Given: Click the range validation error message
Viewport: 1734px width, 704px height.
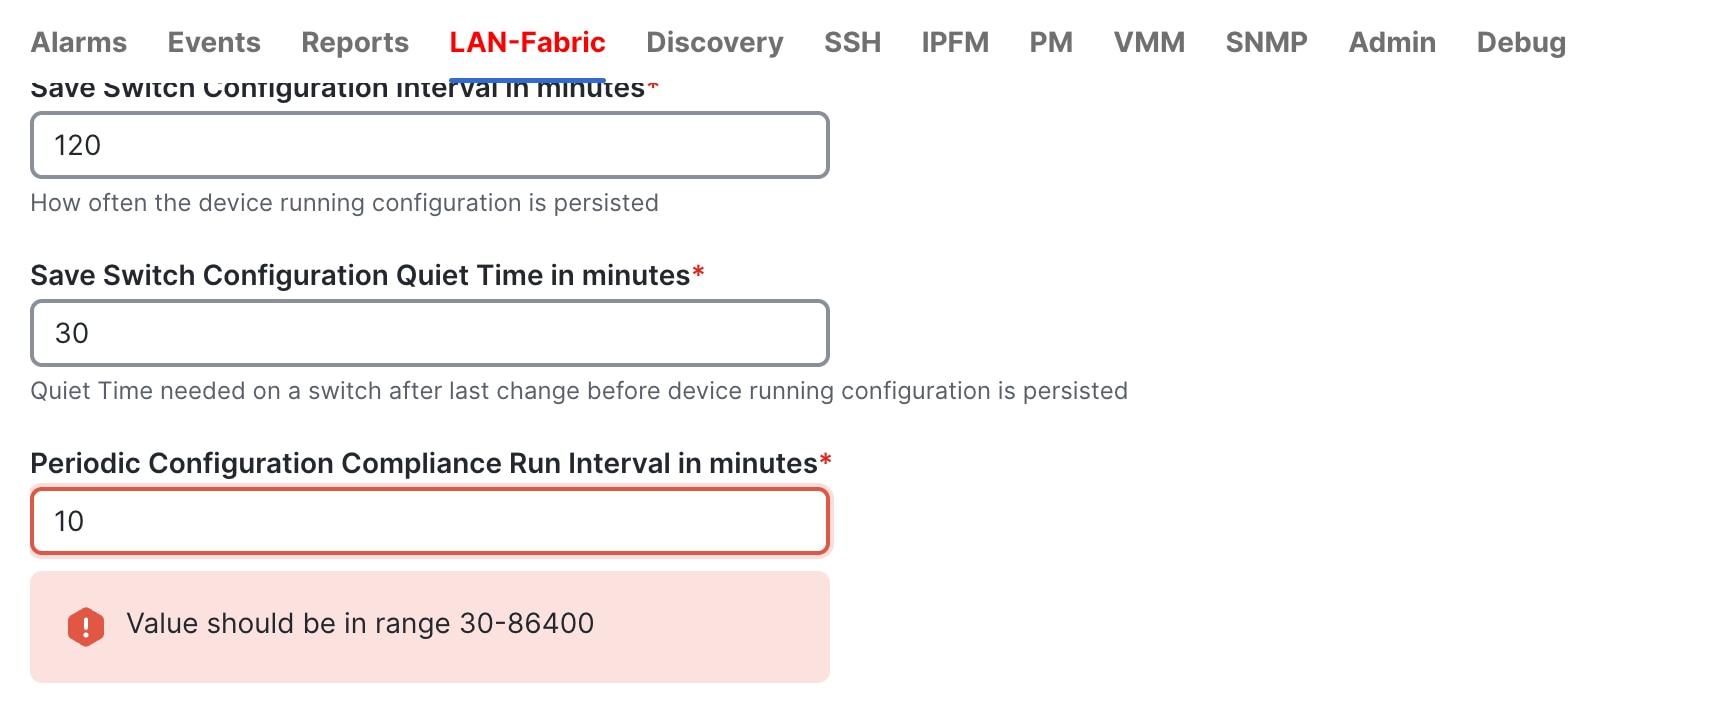Looking at the screenshot, I should [360, 623].
